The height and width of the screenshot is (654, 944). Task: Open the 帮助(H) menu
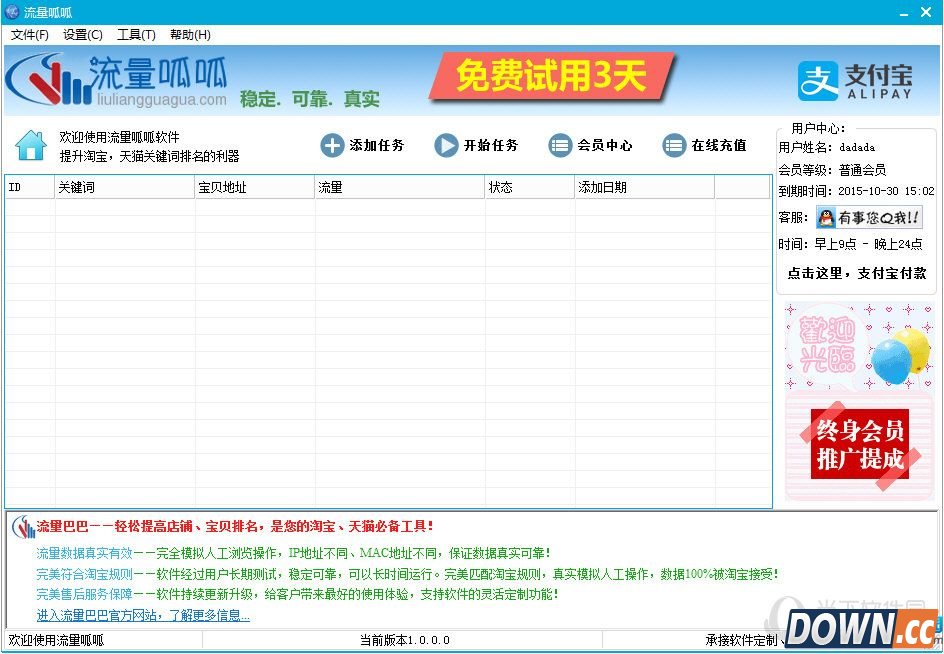[190, 34]
